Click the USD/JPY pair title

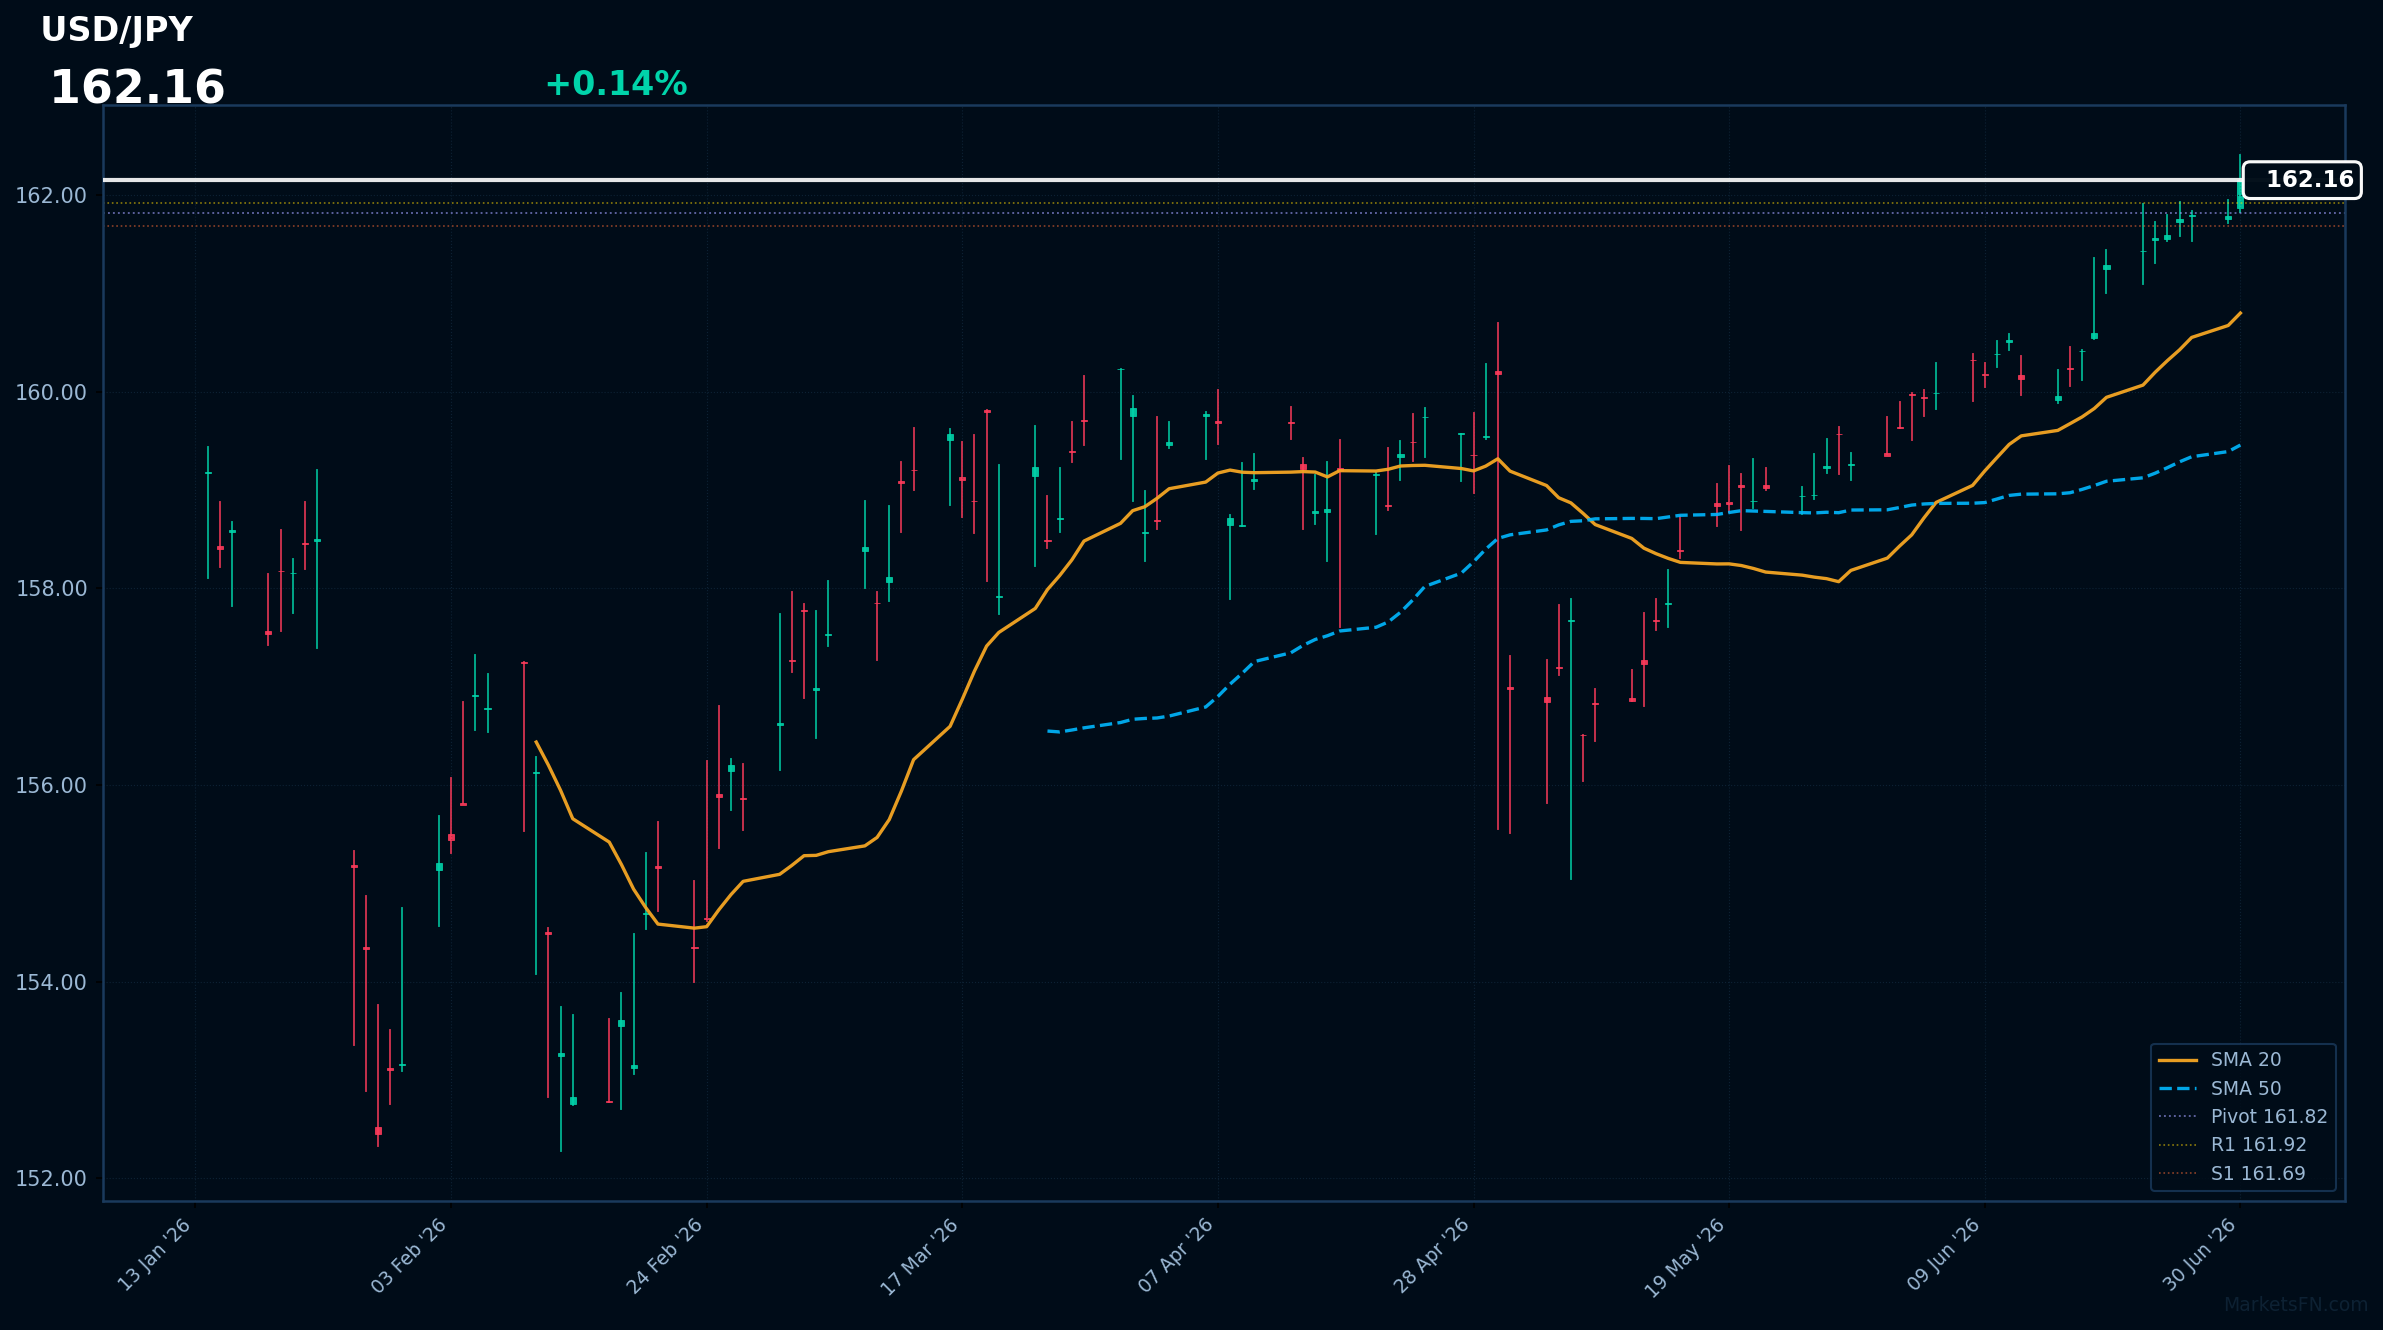[116, 30]
